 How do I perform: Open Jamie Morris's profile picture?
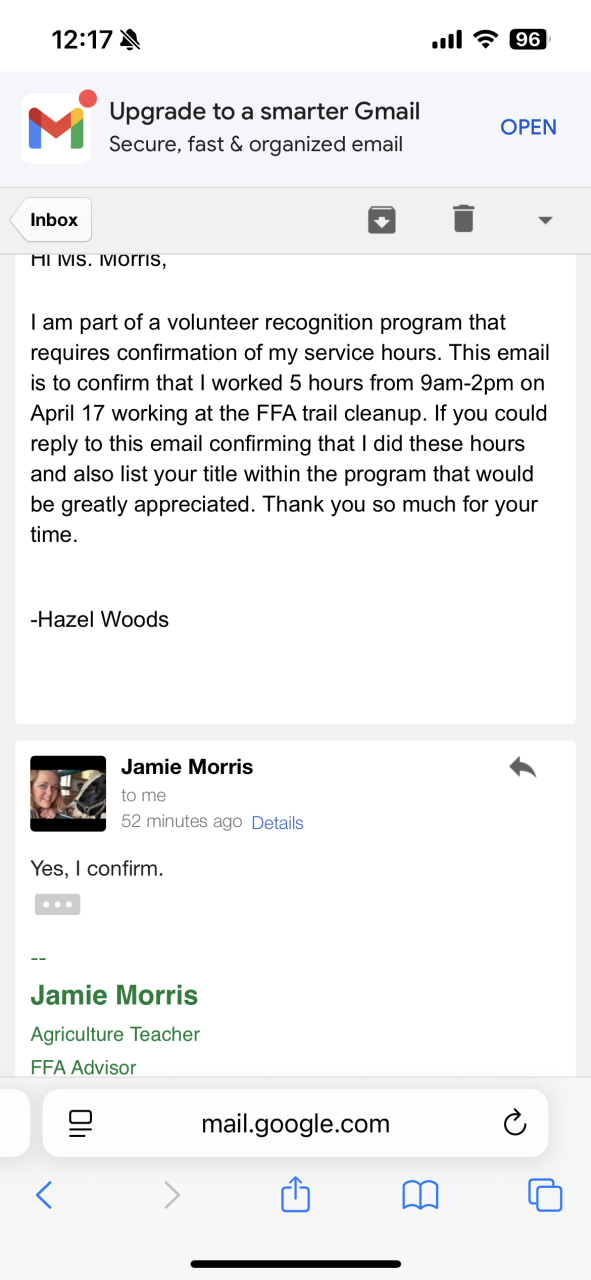(x=68, y=794)
